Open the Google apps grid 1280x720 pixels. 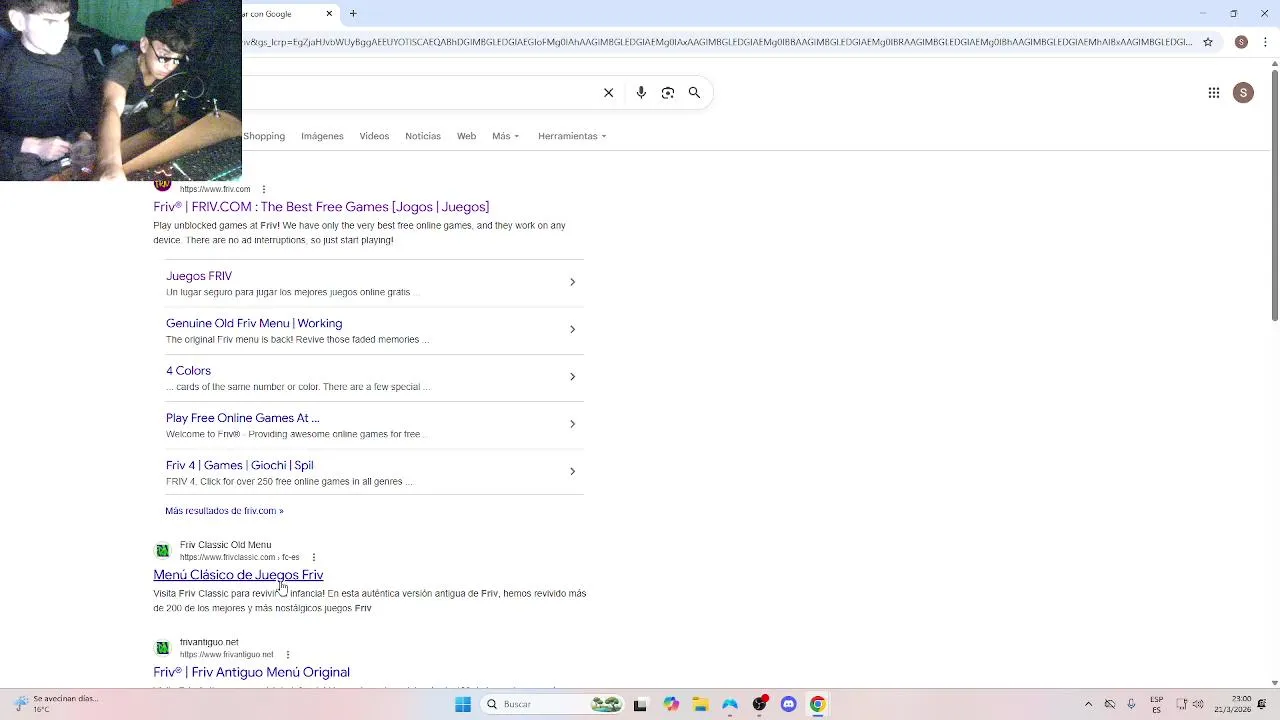(x=1214, y=93)
